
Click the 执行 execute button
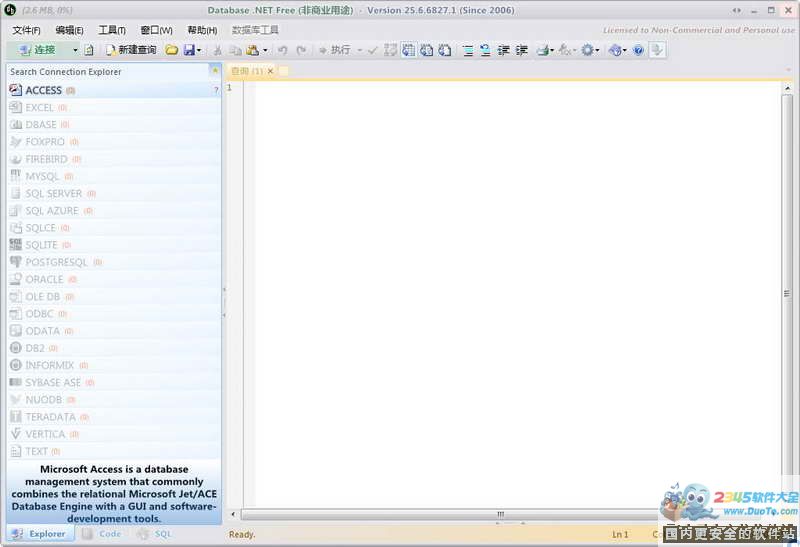coord(335,50)
